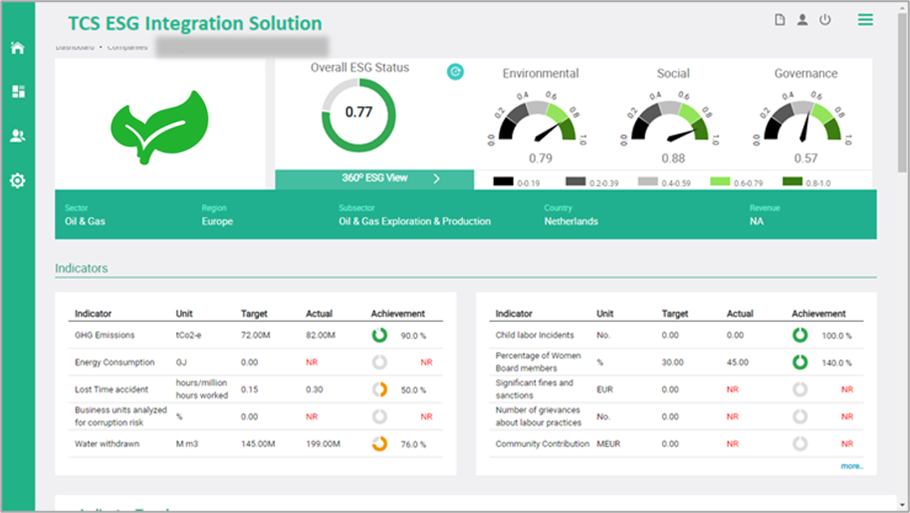Viewport: 910px width, 513px height.
Task: Click the '199.00M' actual value
Action: pos(323,444)
